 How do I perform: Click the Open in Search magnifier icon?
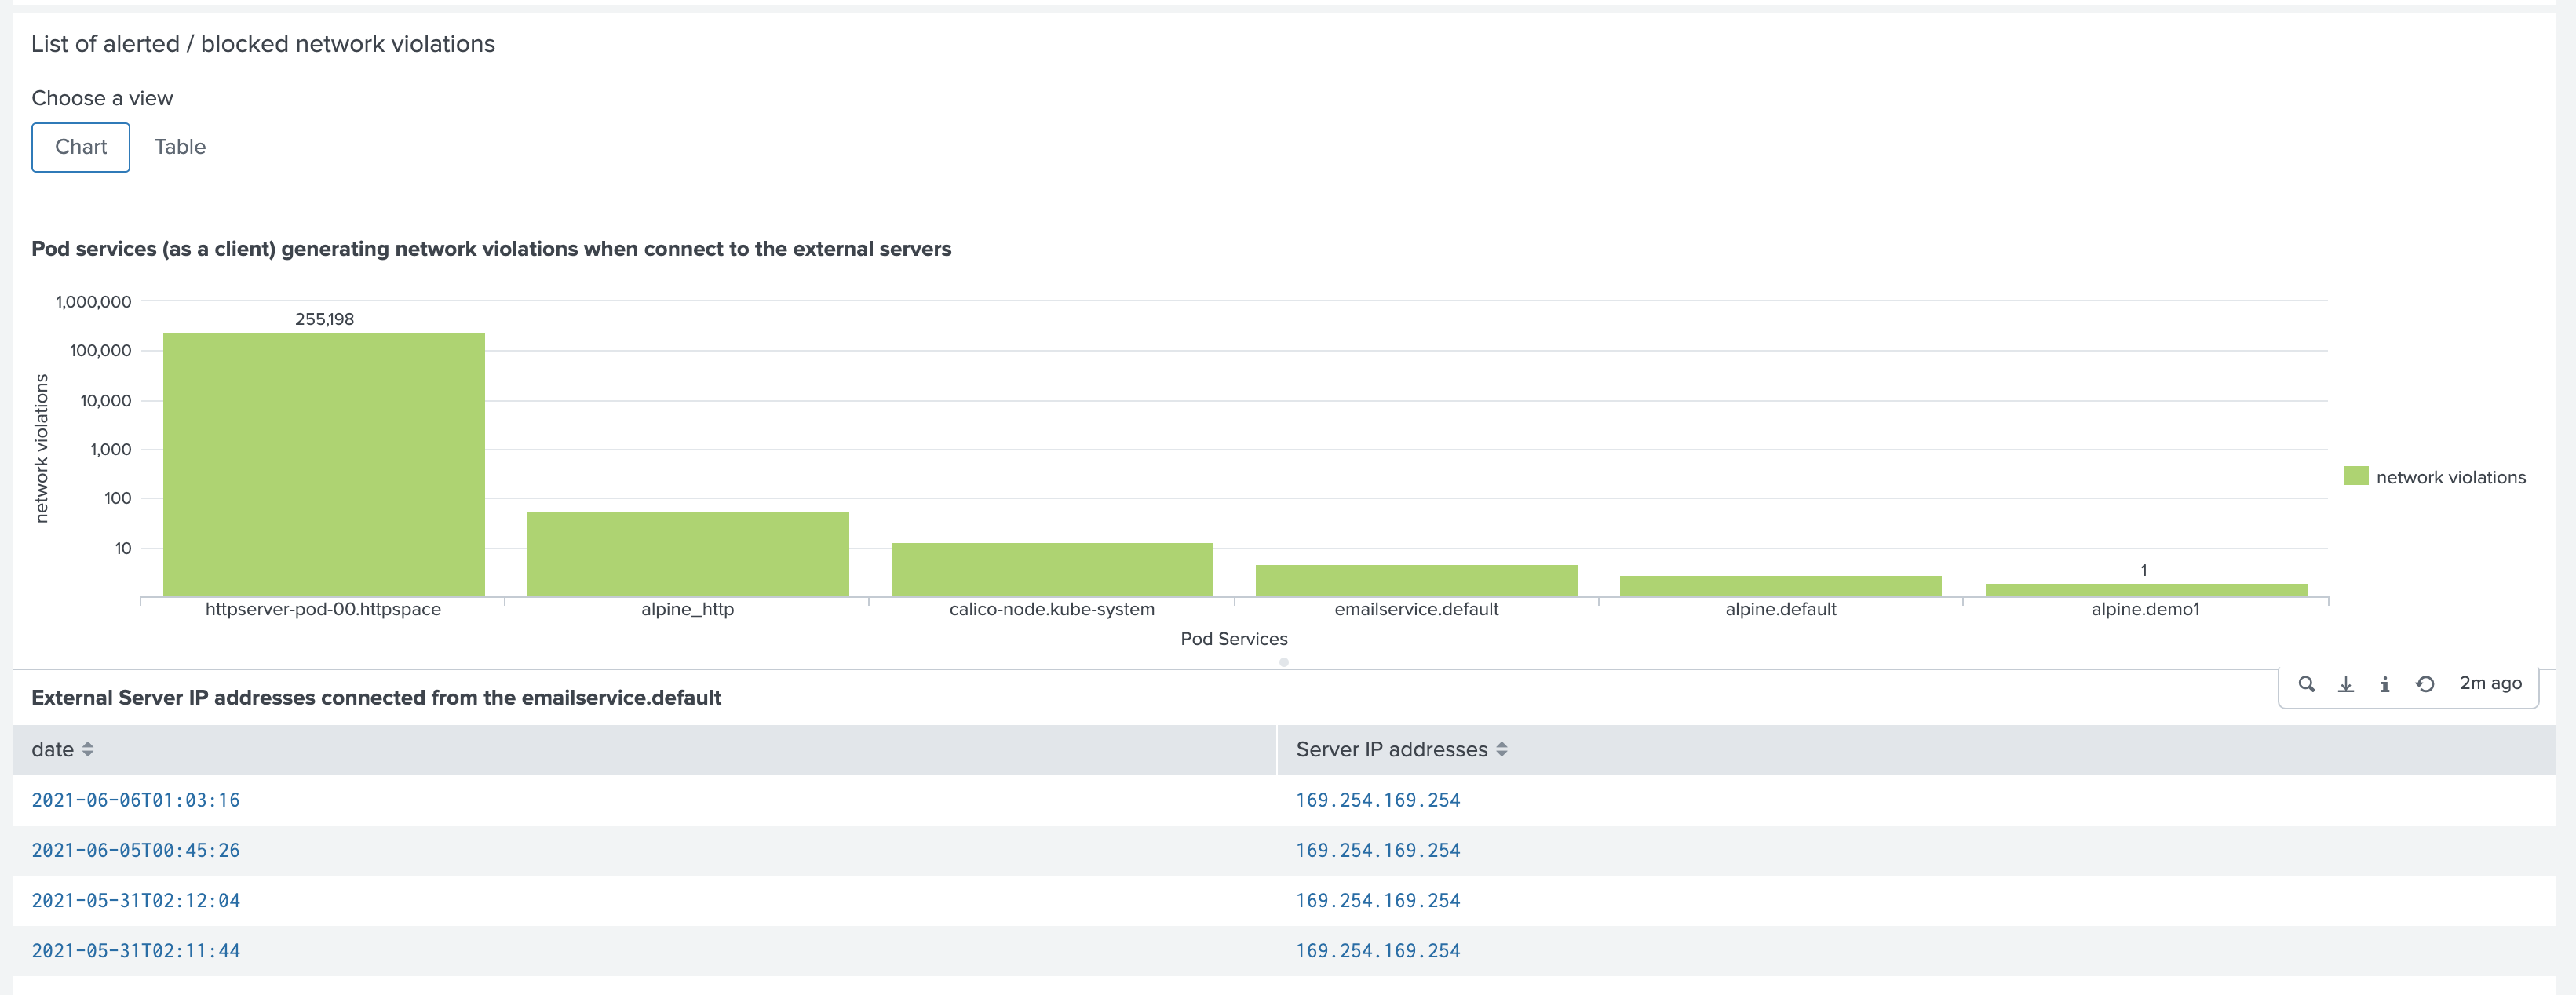coord(2306,684)
